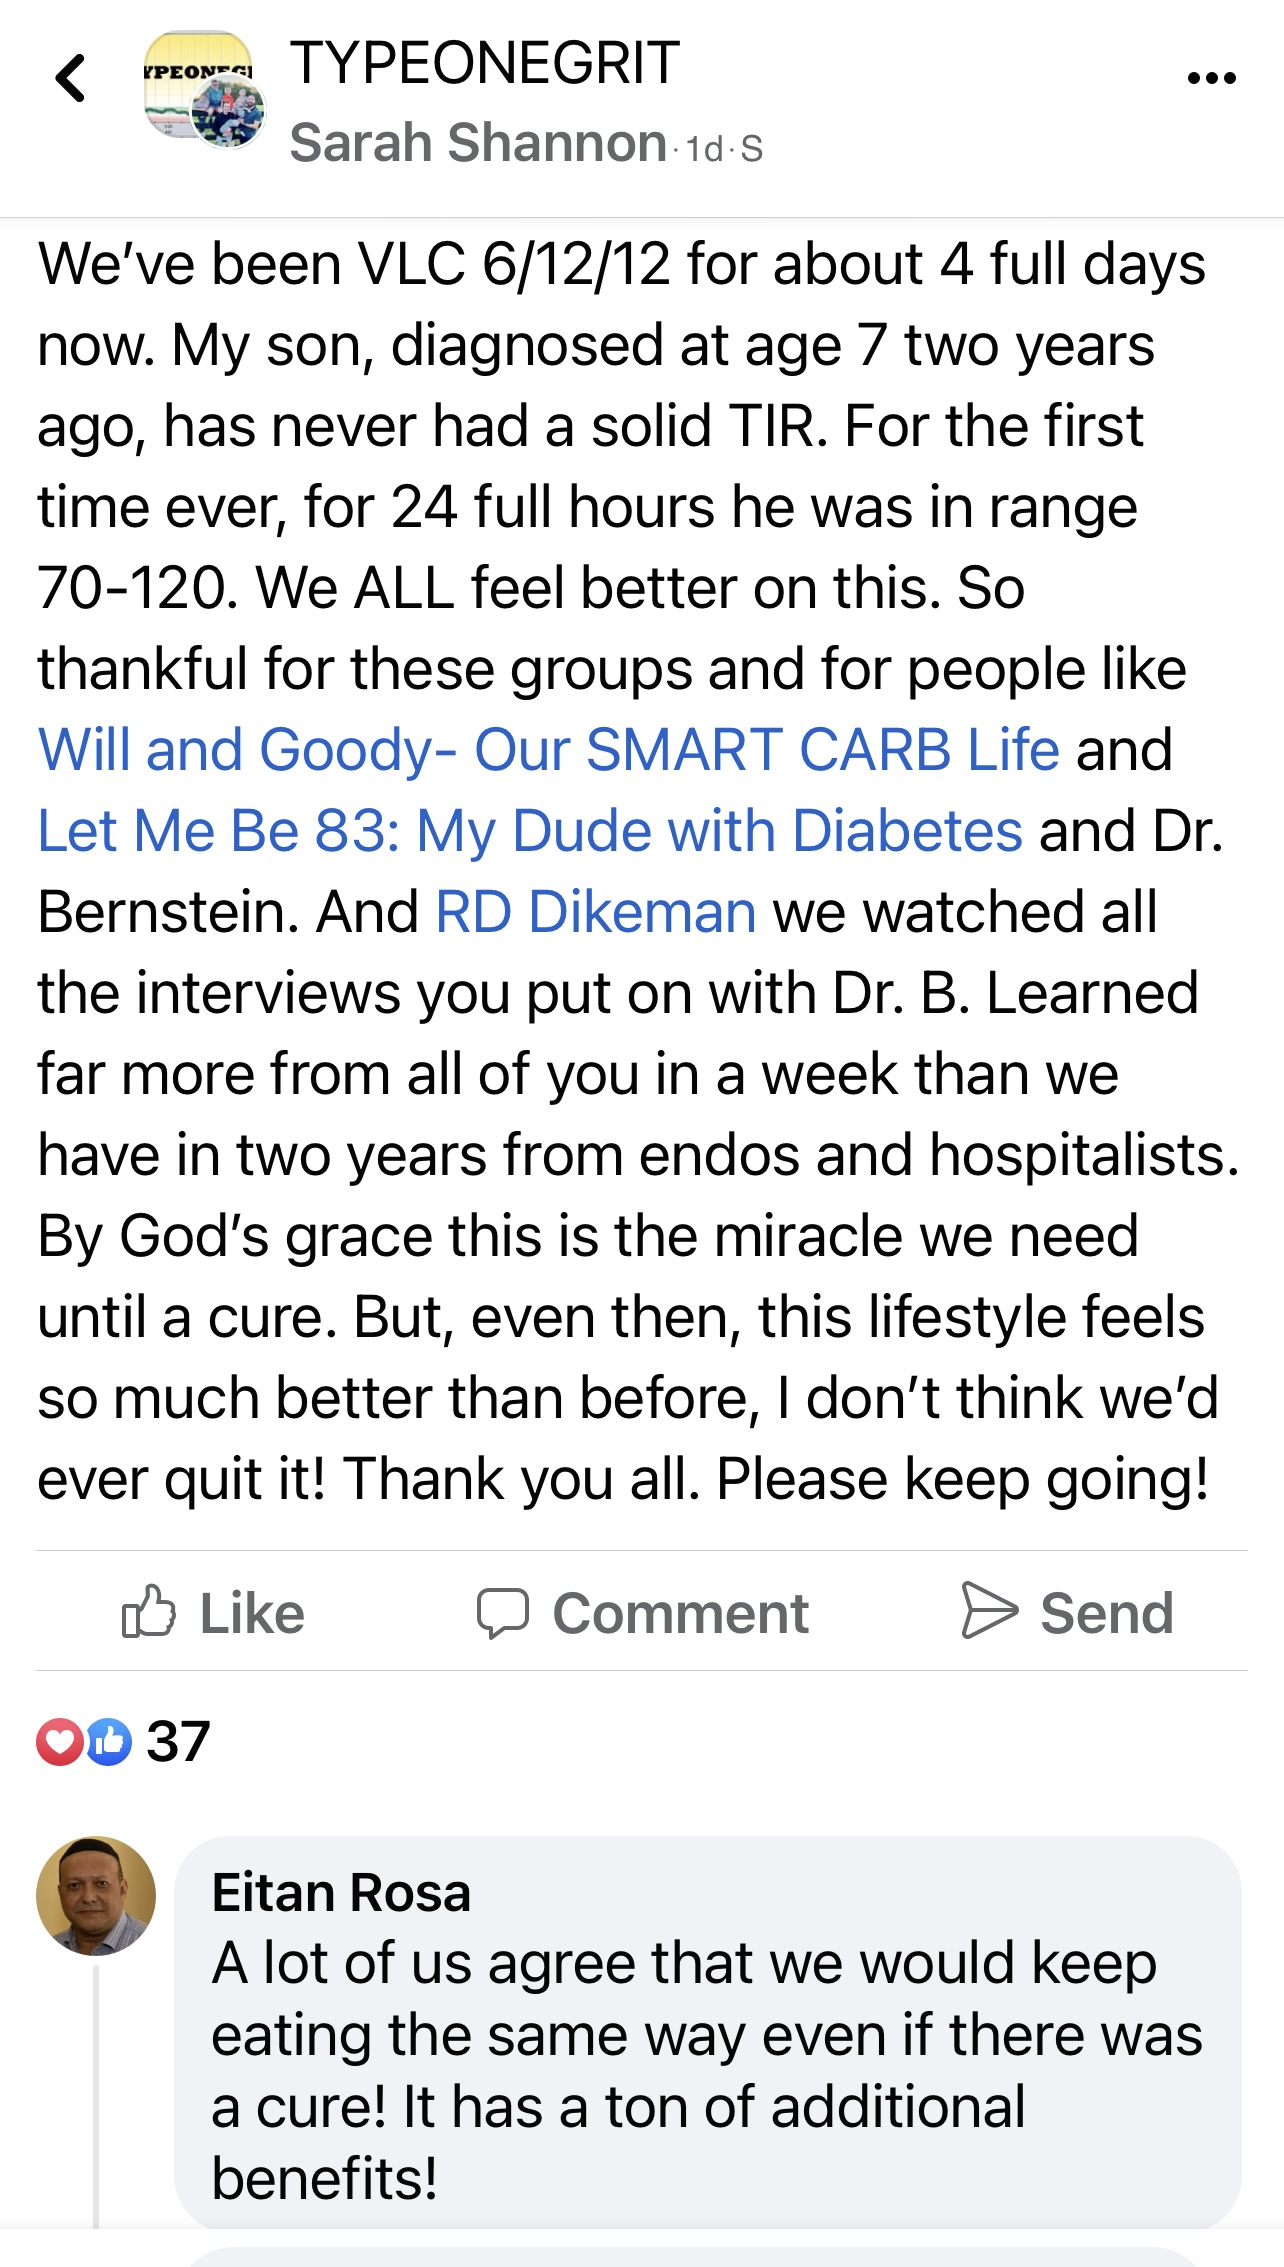The width and height of the screenshot is (1284, 2267).
Task: Tap the blue thumbs-up reaction icon
Action: (109, 1741)
